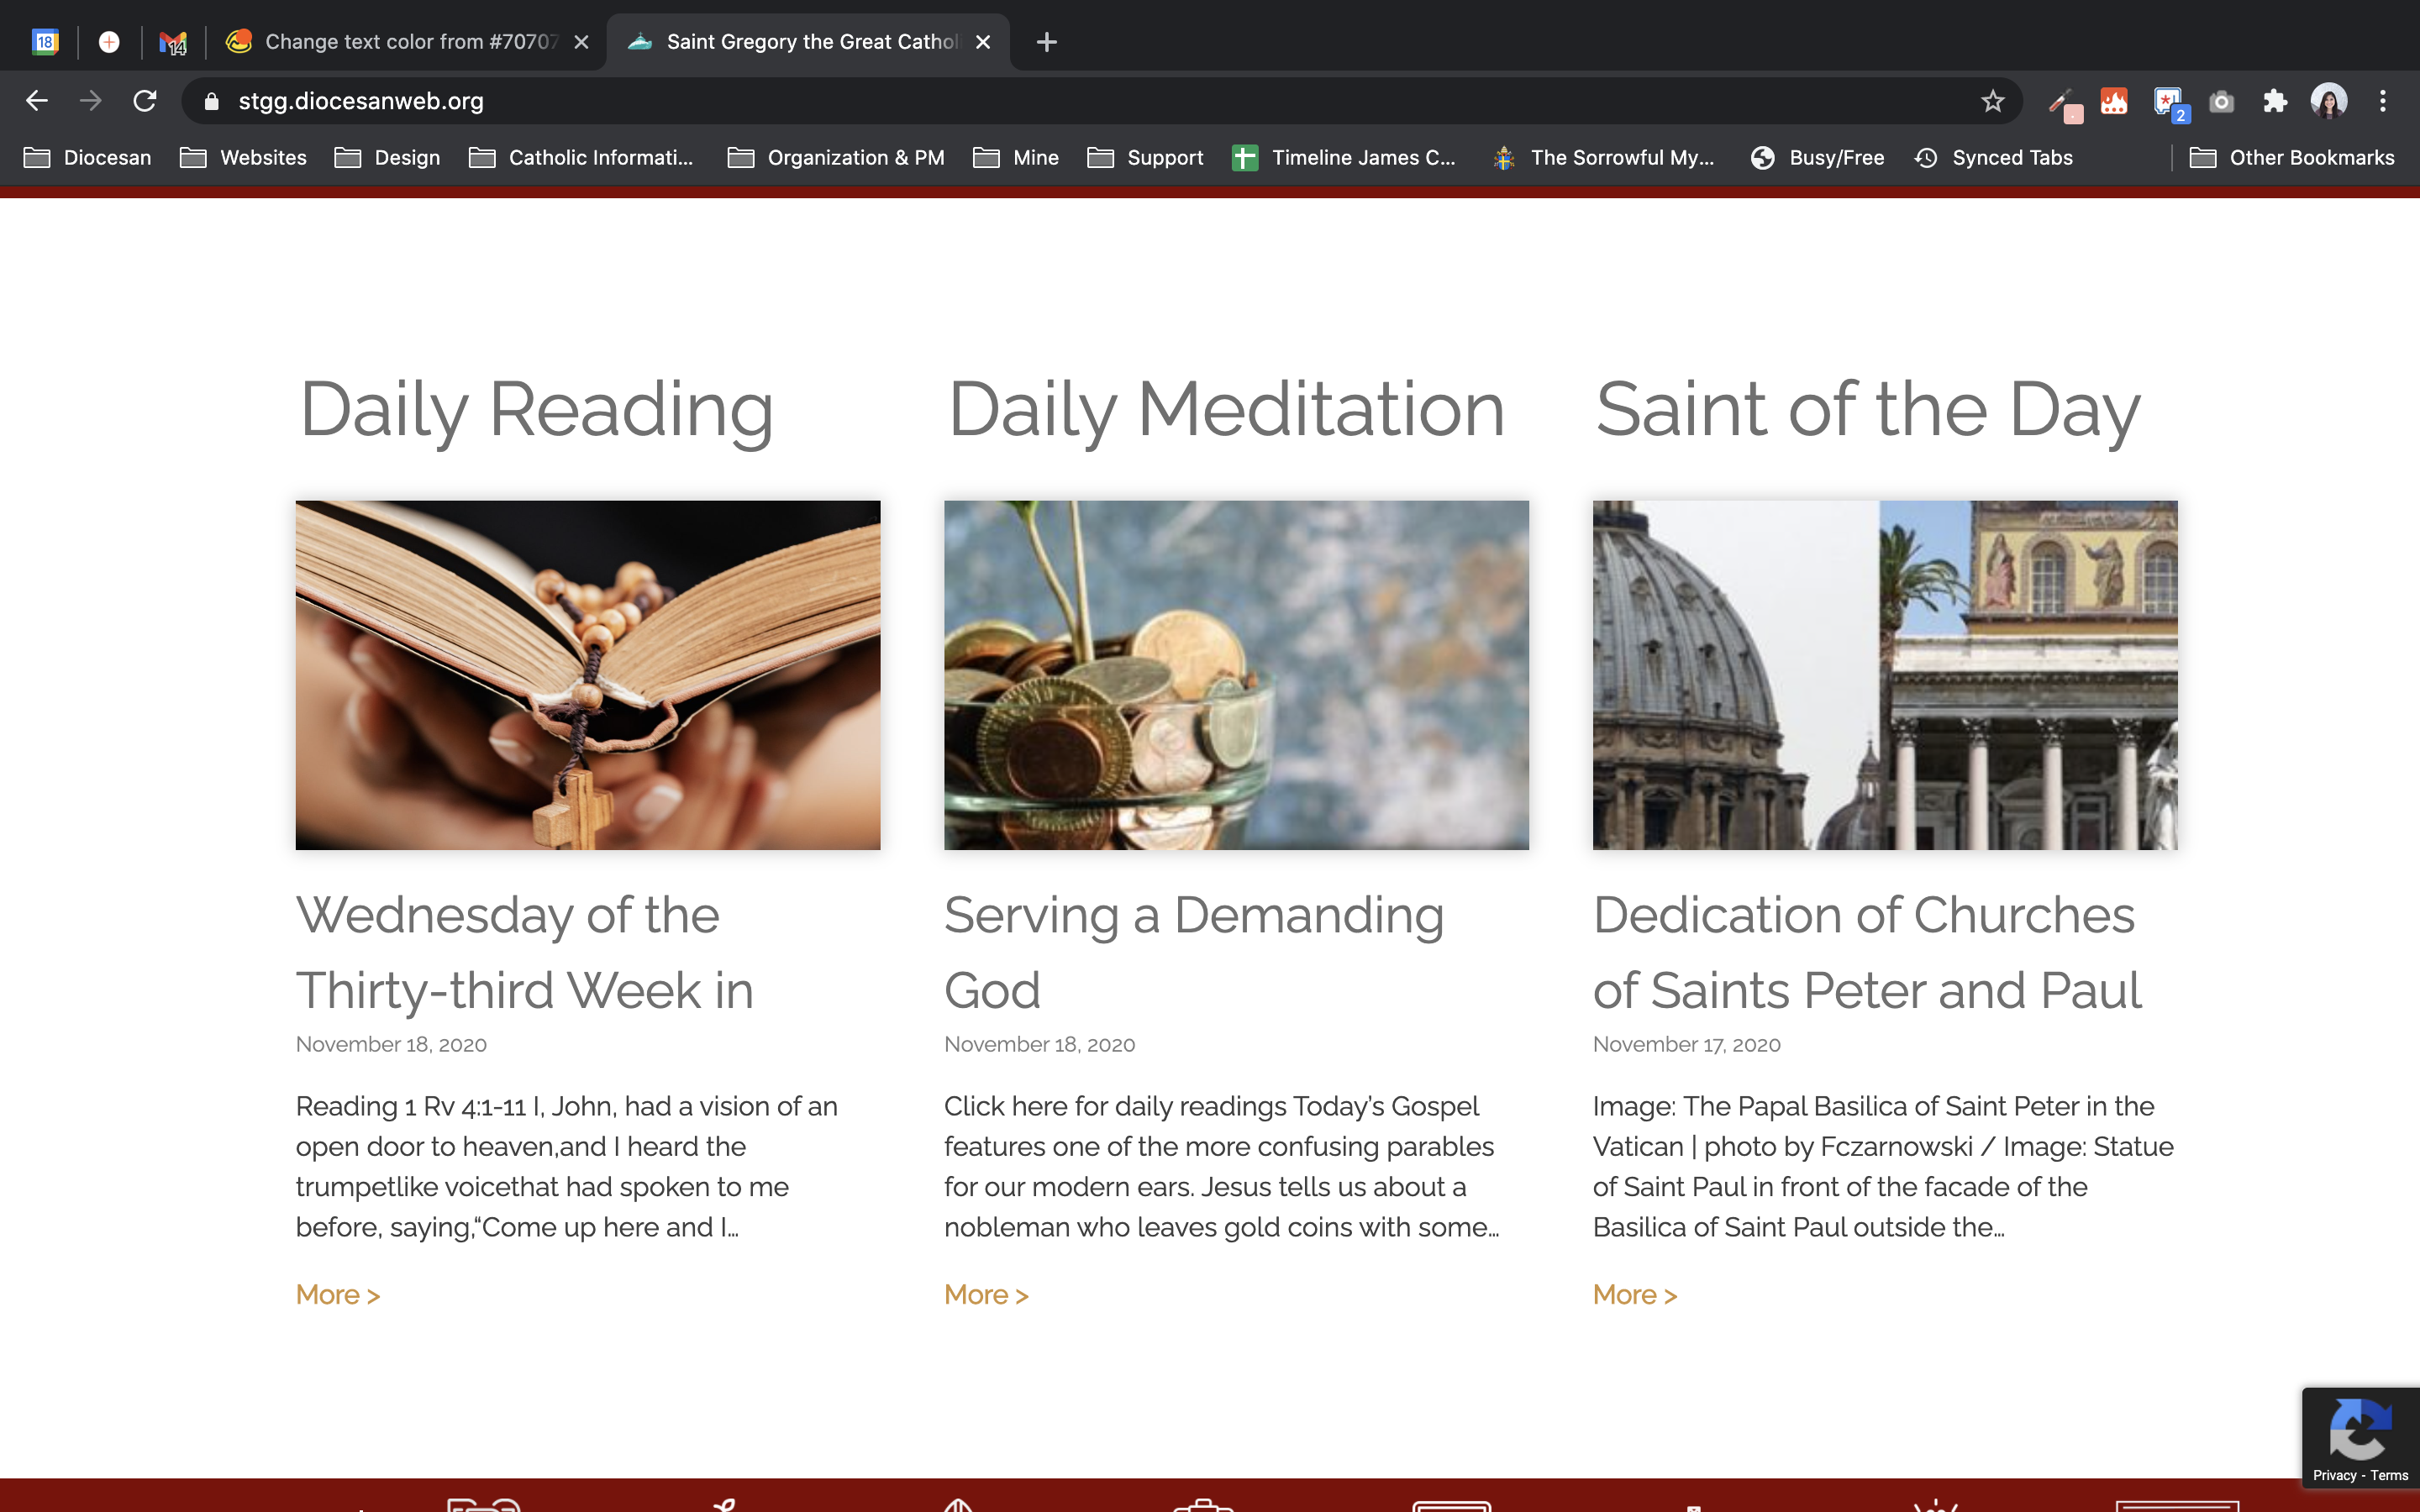Click the browser back arrow
This screenshot has height=1512, width=2420.
tap(37, 101)
